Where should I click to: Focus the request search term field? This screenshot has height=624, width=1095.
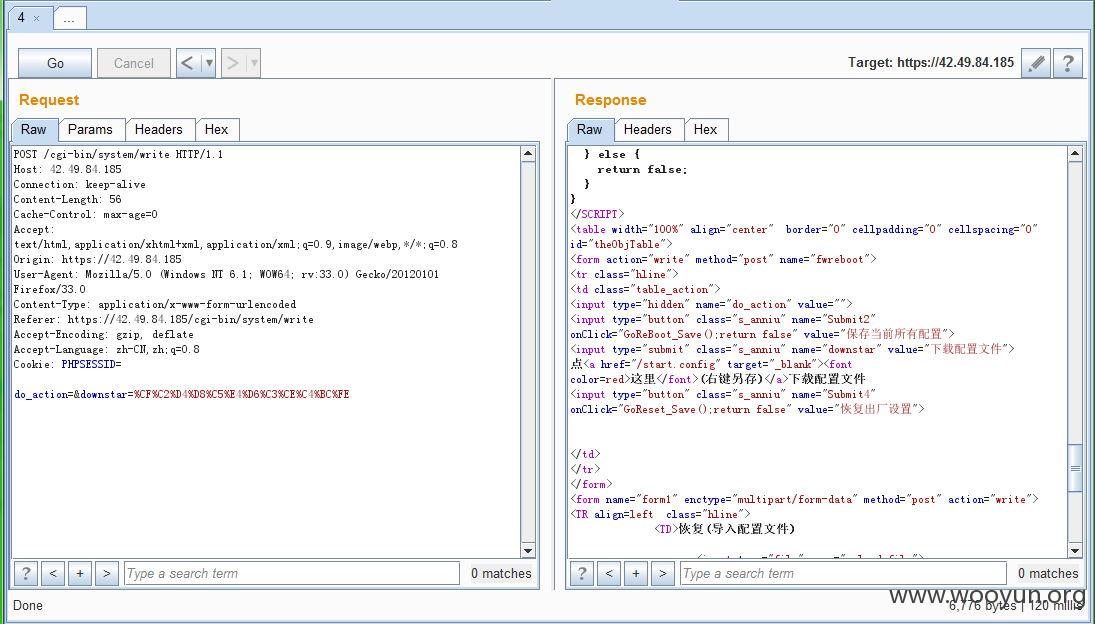(x=292, y=573)
